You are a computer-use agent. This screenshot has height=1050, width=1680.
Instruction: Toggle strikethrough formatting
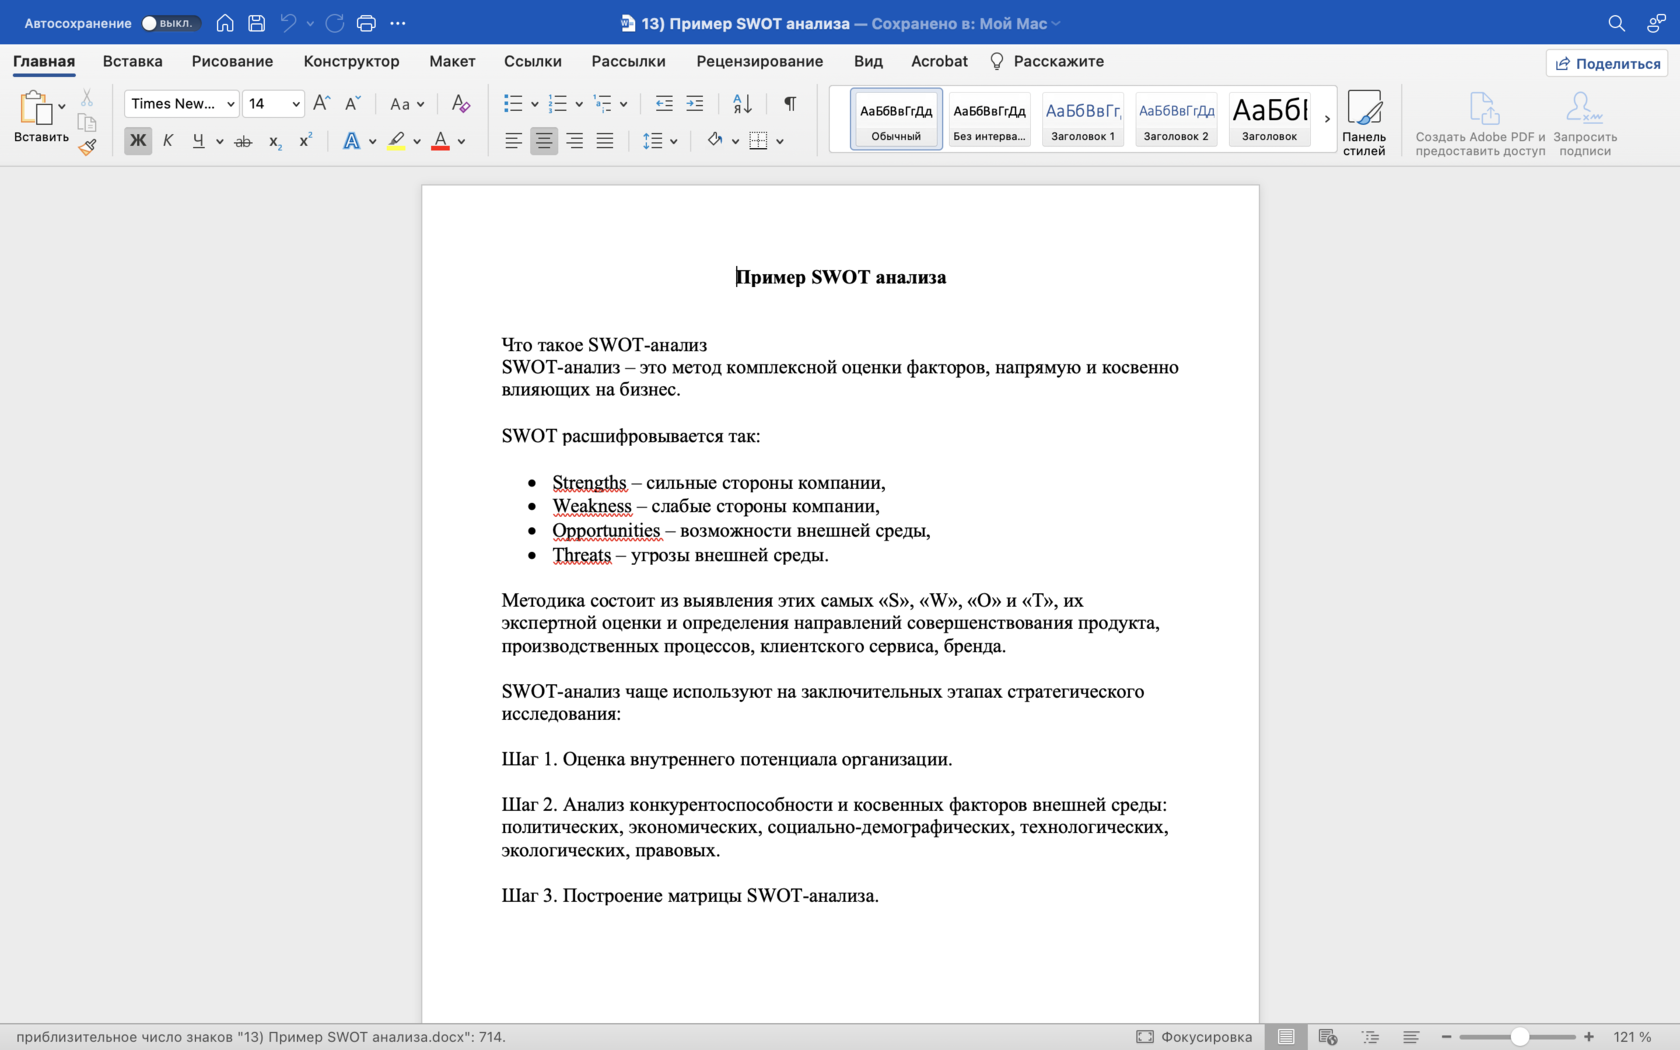[243, 142]
